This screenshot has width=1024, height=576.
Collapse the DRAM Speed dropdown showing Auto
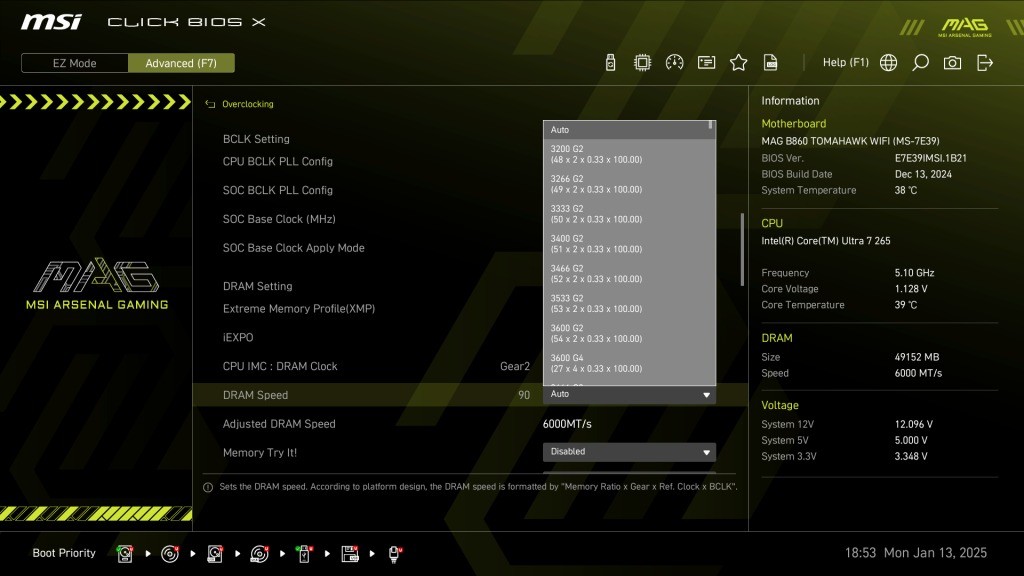point(629,395)
